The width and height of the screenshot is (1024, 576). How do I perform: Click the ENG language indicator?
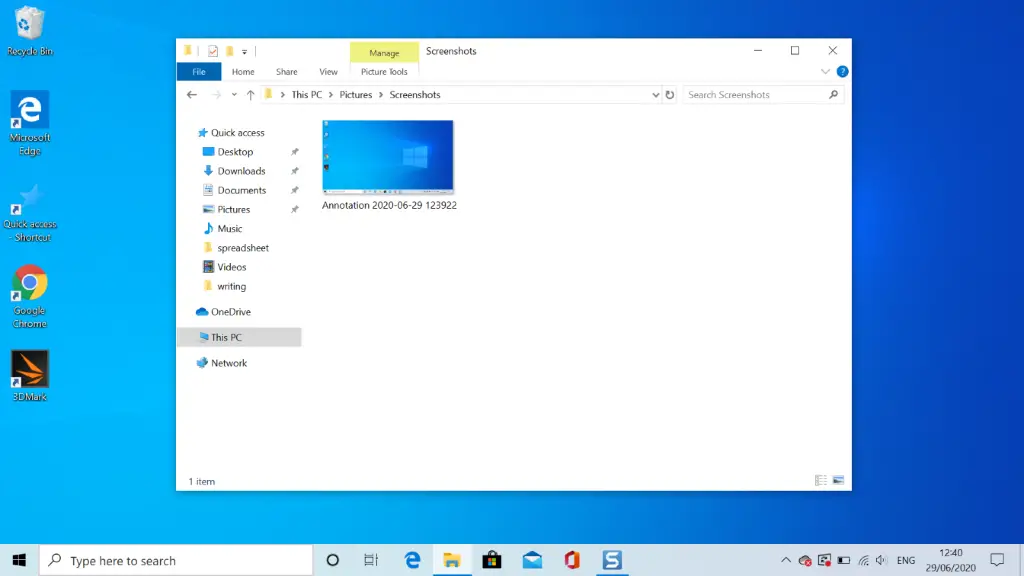point(906,560)
